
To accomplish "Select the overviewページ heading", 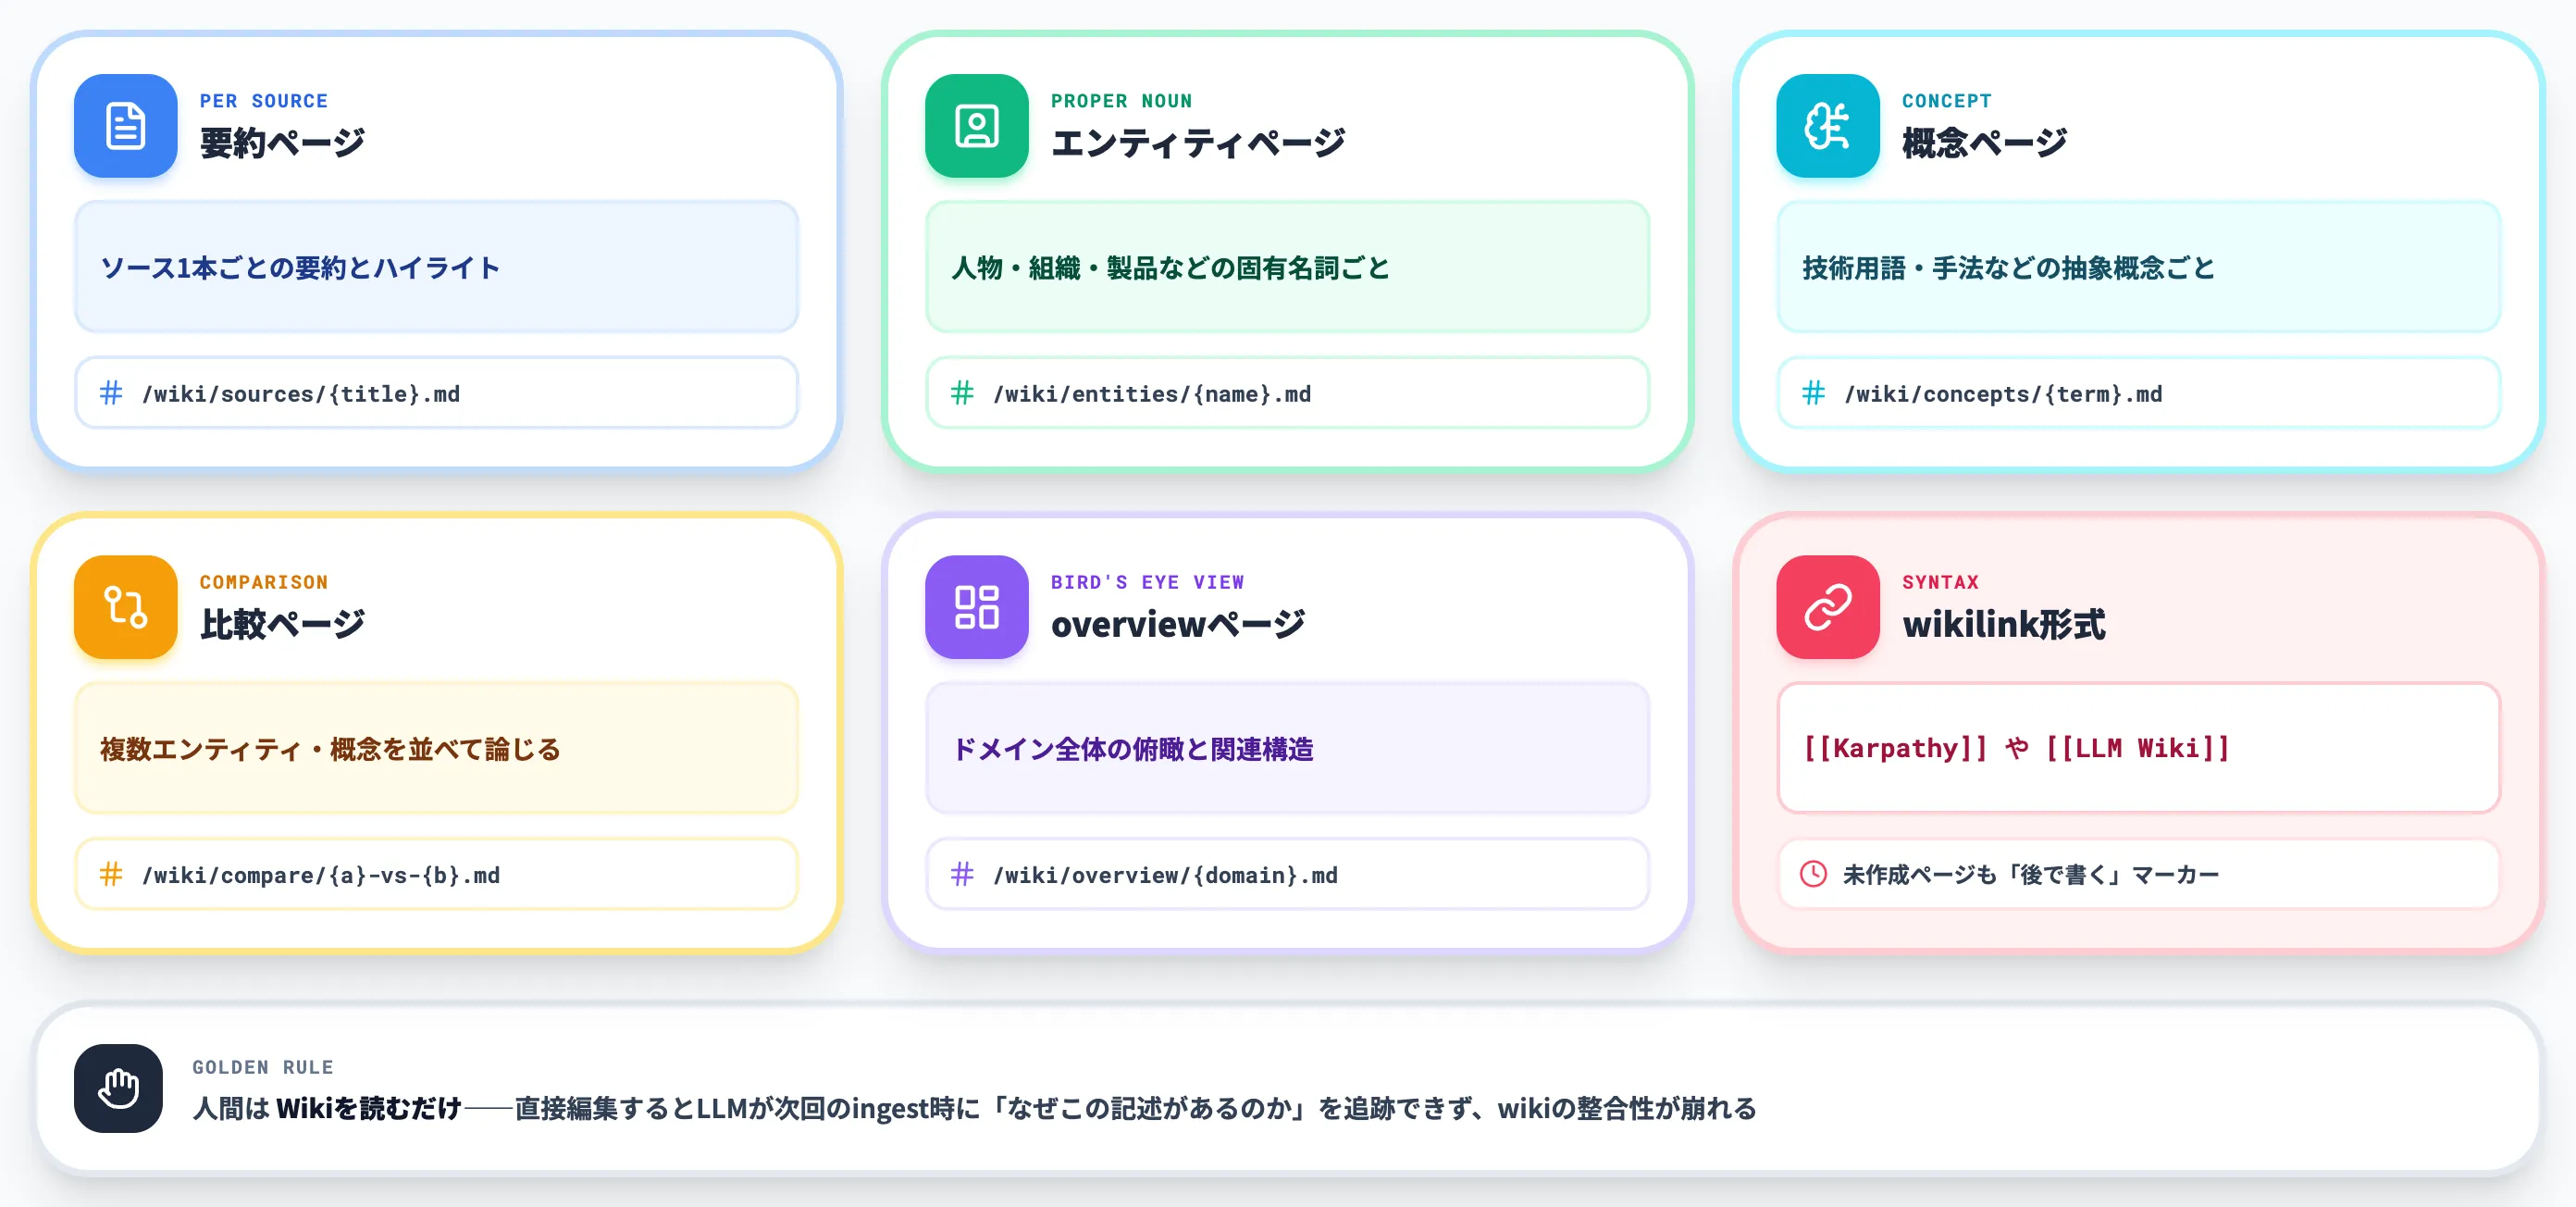I will (1178, 624).
